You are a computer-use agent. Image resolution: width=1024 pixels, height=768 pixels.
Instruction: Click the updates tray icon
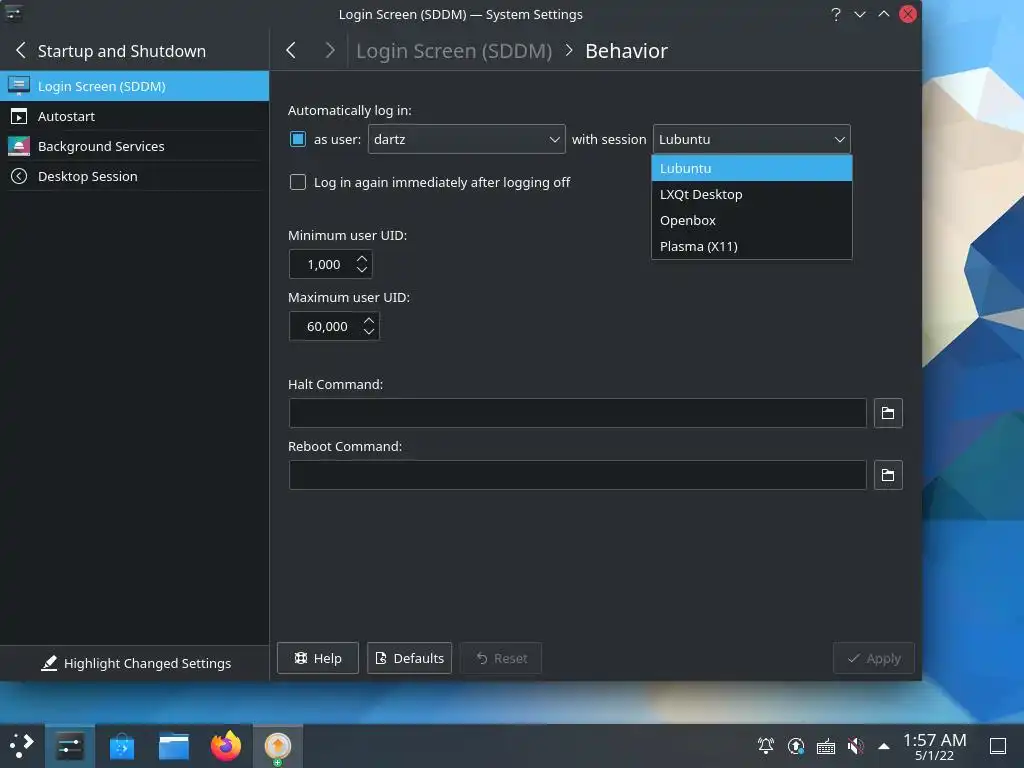pyautogui.click(x=796, y=746)
